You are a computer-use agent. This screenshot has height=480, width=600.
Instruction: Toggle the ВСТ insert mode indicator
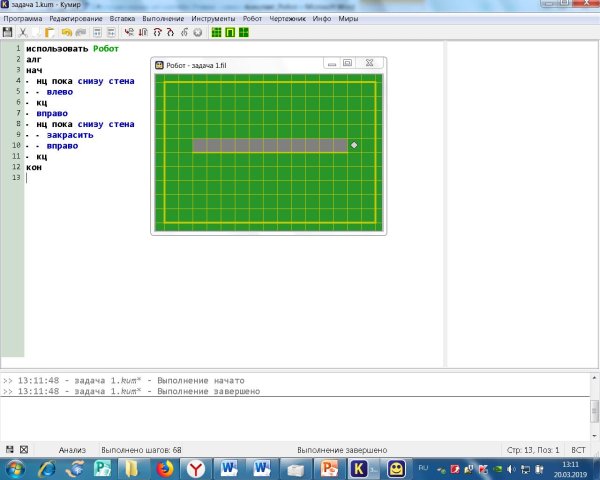click(x=578, y=450)
